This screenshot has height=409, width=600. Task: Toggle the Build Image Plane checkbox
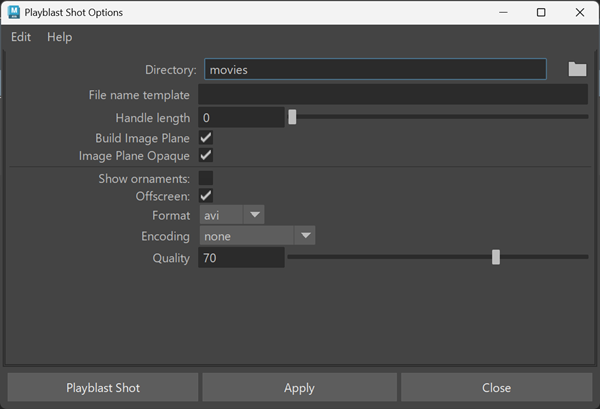coord(206,138)
